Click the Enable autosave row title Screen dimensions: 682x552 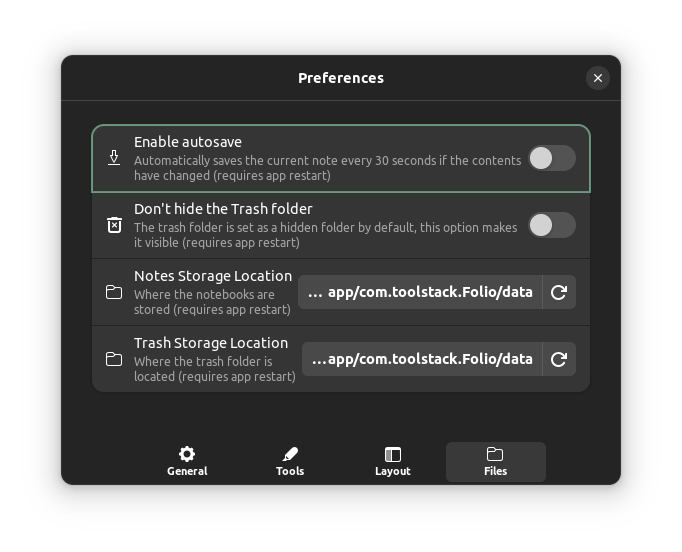(x=188, y=142)
